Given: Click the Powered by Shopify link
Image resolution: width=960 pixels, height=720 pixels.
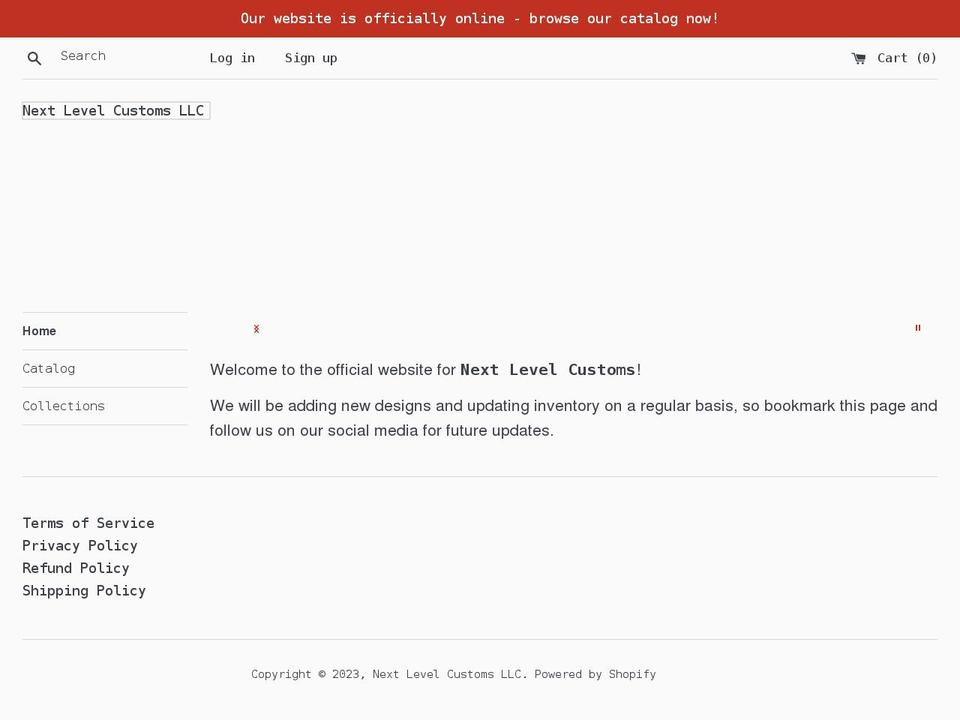Looking at the screenshot, I should (x=595, y=674).
